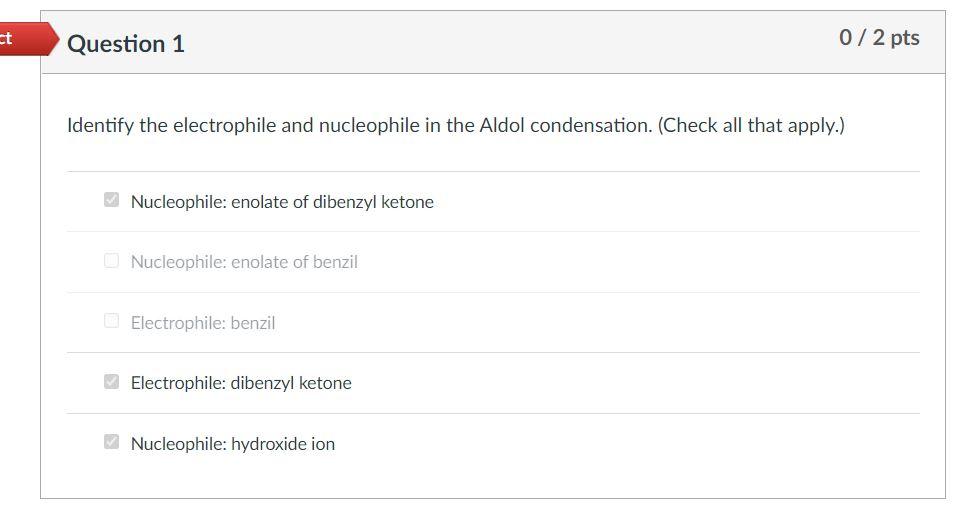The width and height of the screenshot is (961, 511).
Task: Click the word "pts" in the score
Action: coord(904,38)
